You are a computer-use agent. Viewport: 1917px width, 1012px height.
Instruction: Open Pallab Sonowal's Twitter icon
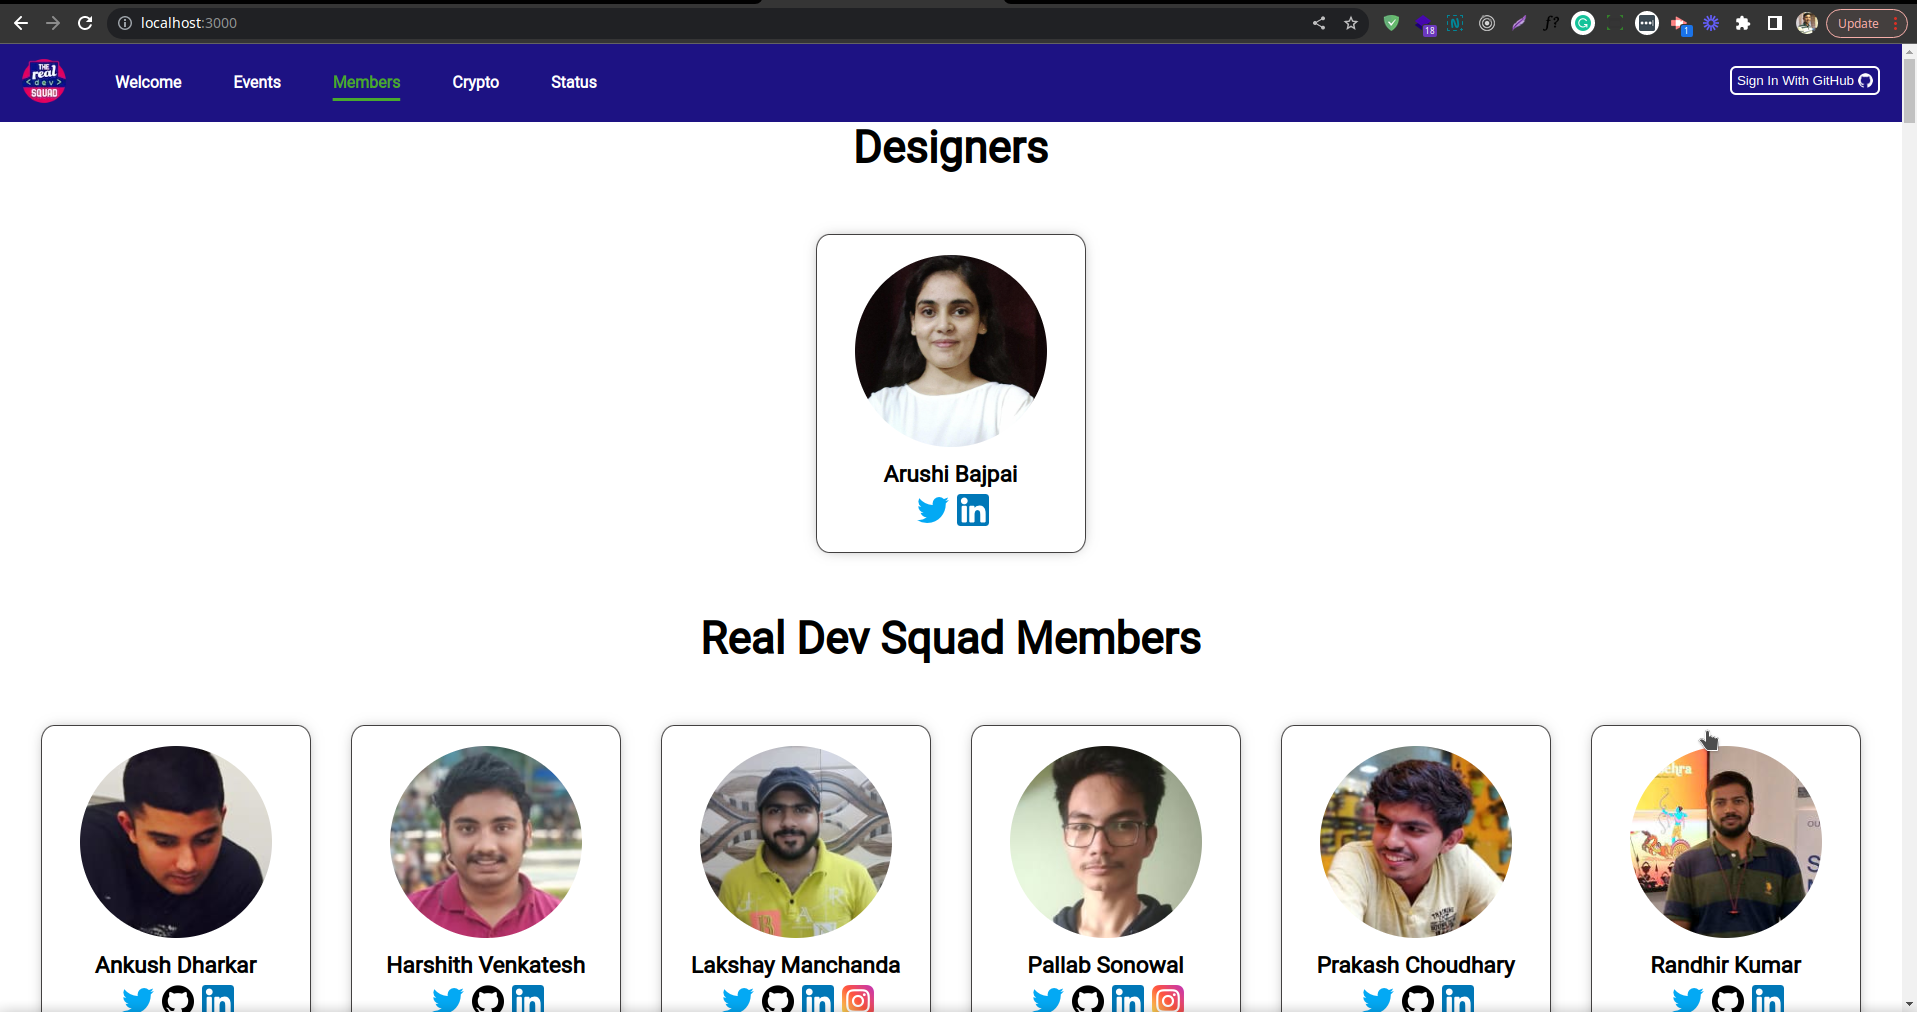(1048, 999)
